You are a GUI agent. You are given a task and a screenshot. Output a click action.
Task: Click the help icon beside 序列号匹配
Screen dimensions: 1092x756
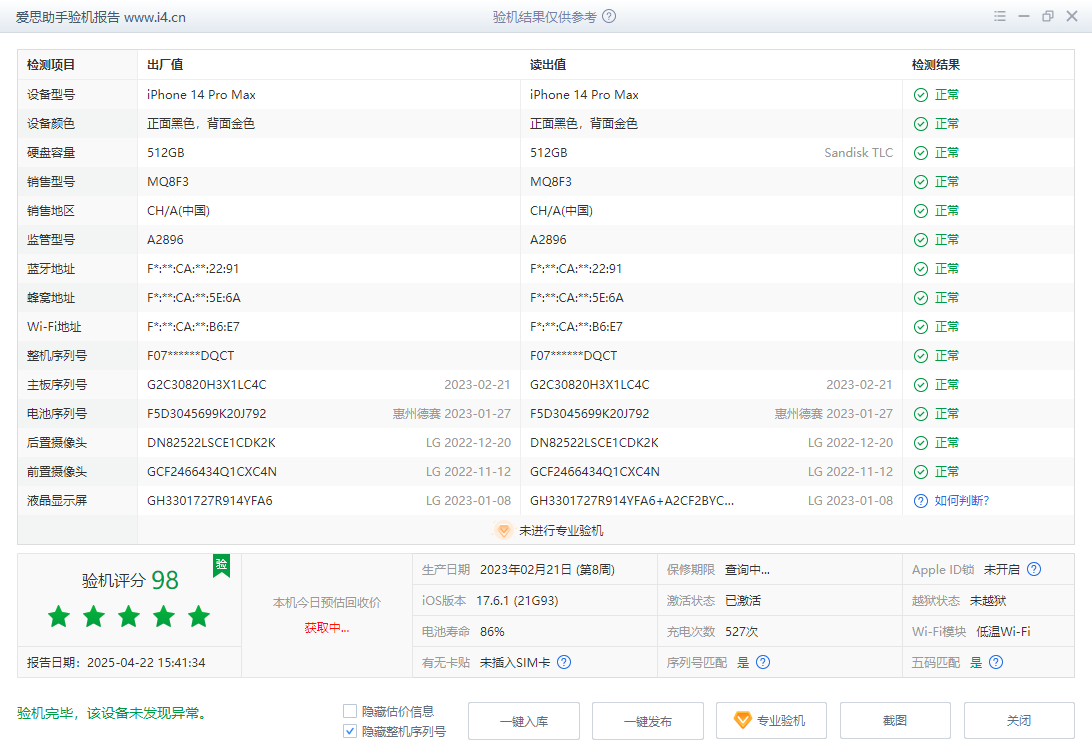763,662
